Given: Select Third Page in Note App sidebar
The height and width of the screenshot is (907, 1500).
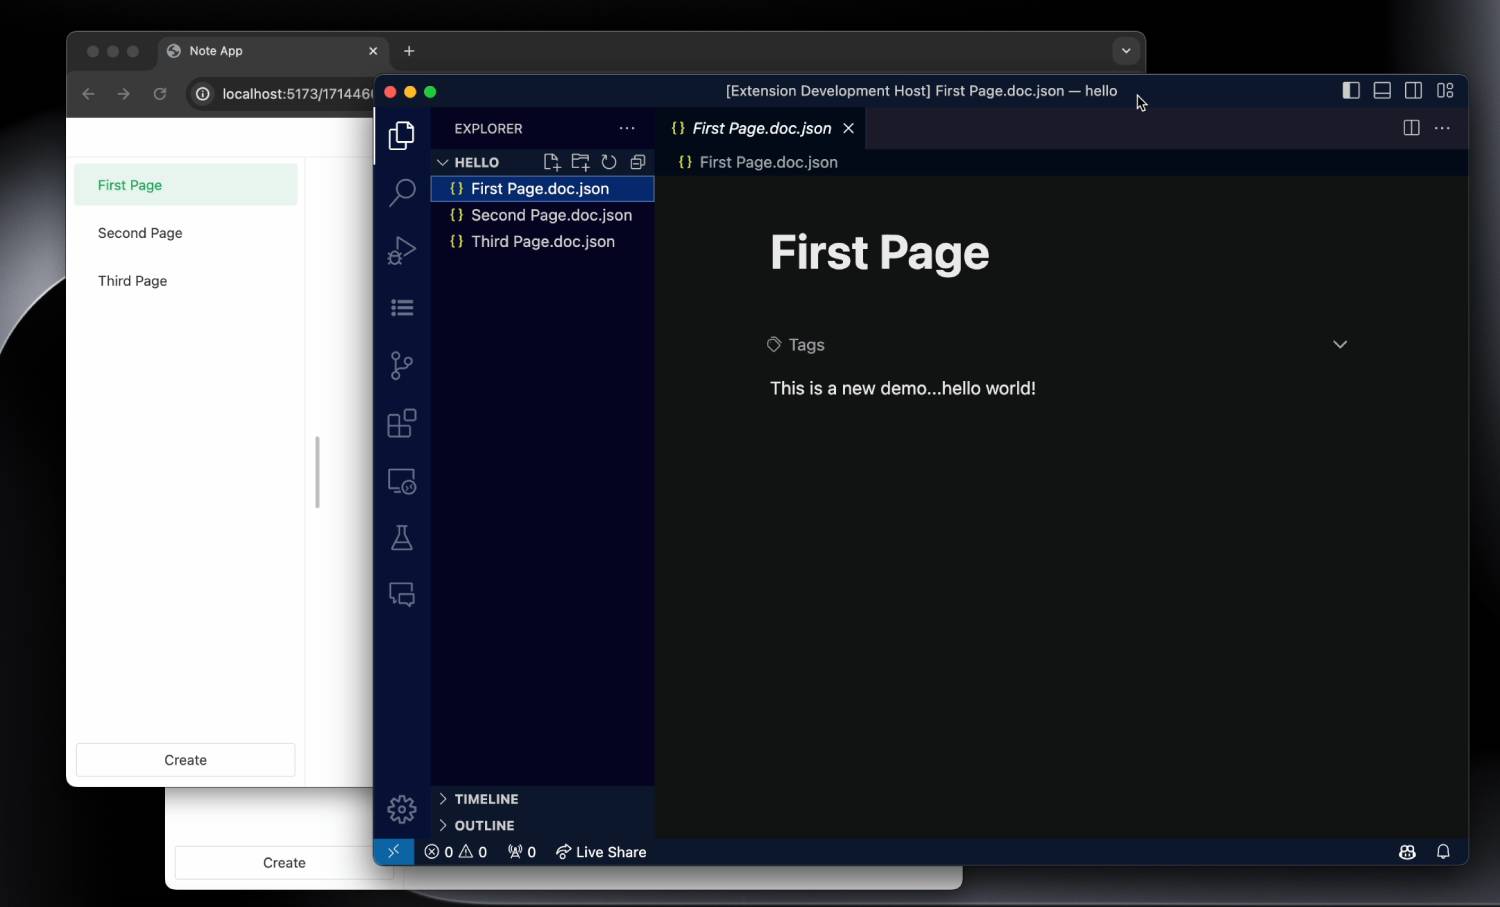Looking at the screenshot, I should tap(186, 281).
